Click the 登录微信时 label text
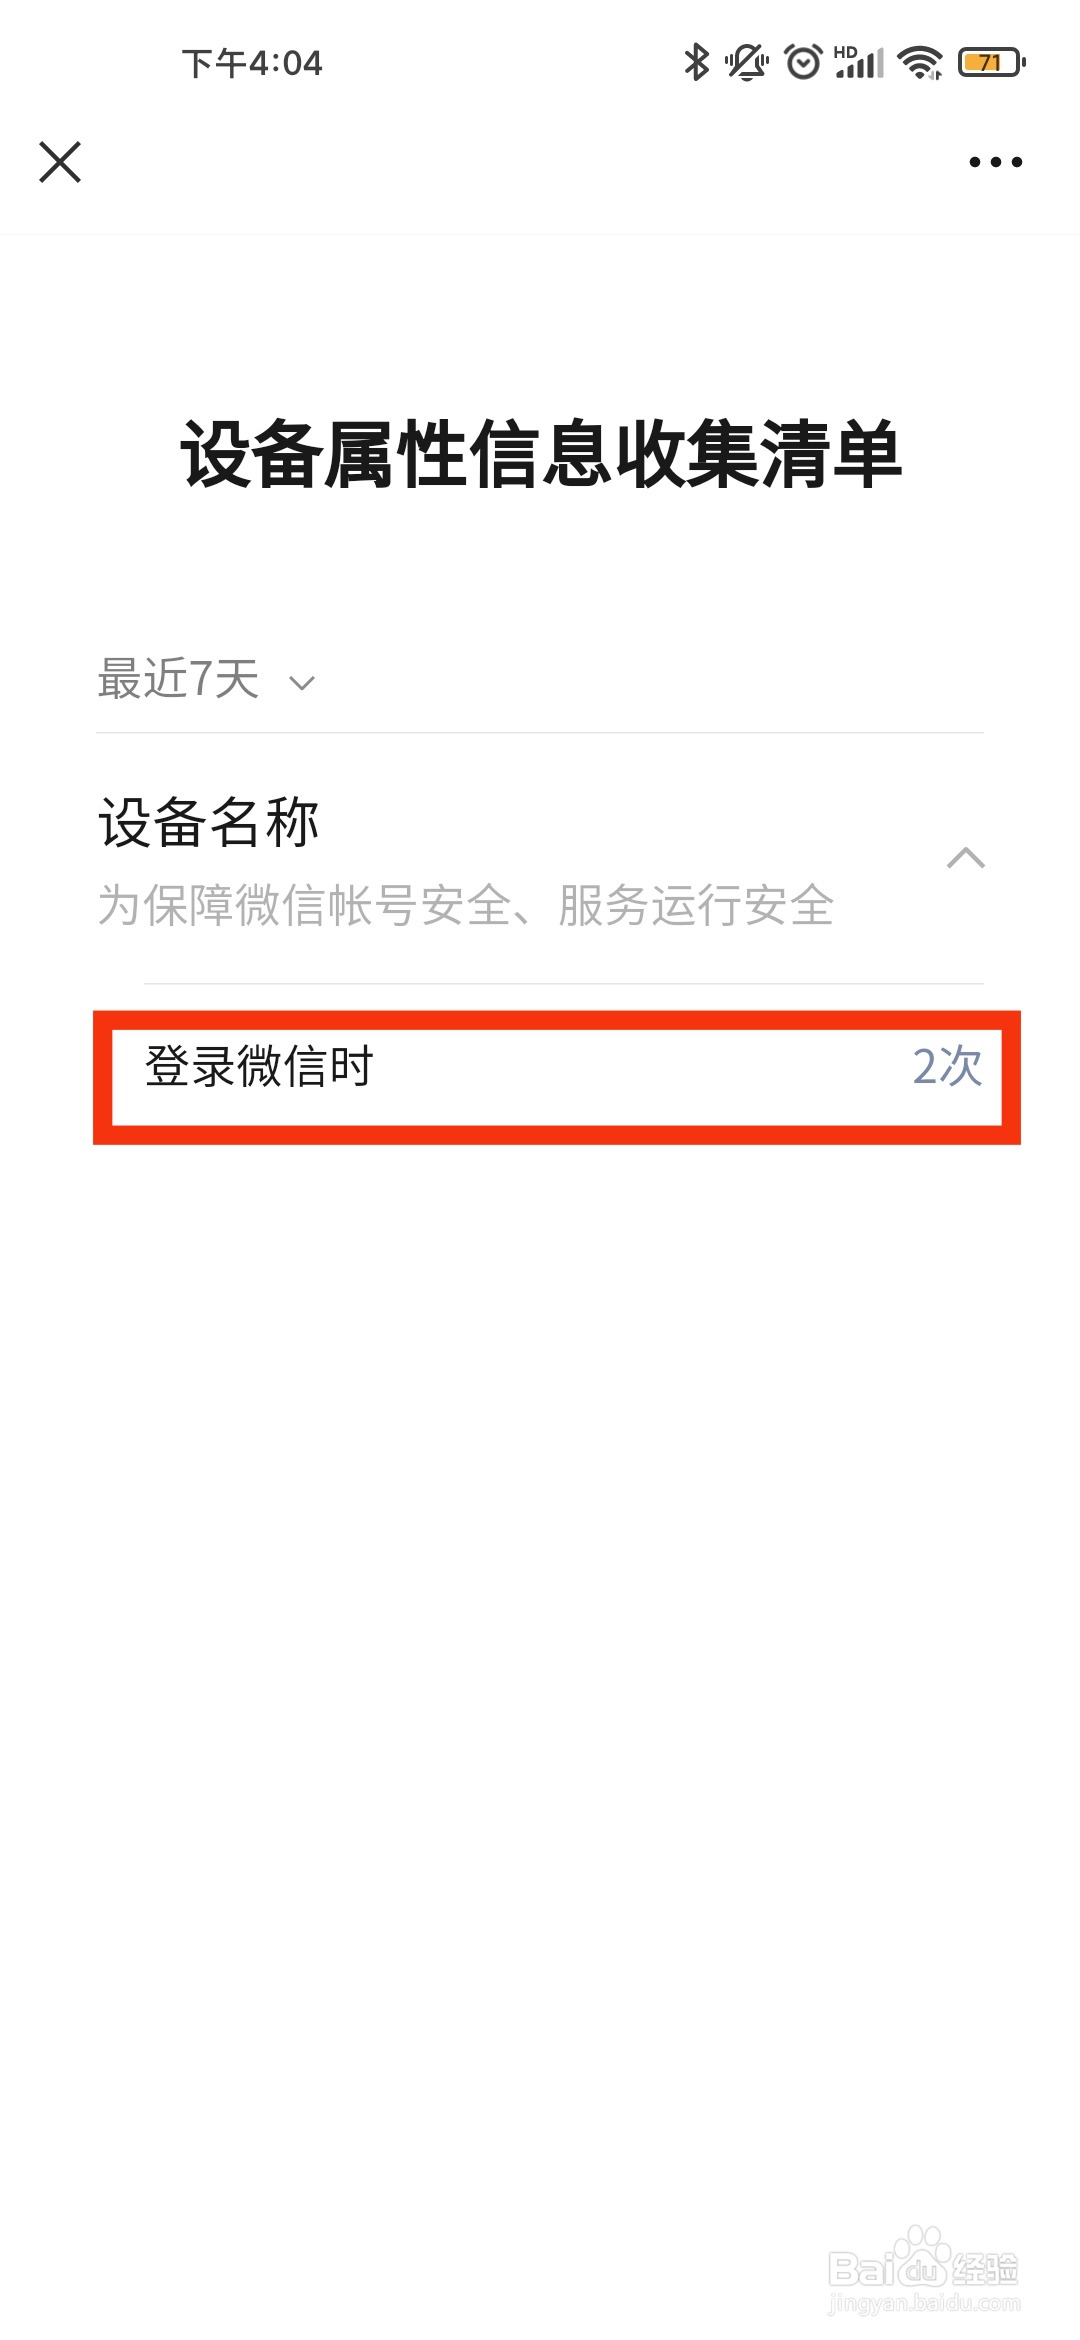Screen dimensions: 1080x2340 tap(259, 1066)
